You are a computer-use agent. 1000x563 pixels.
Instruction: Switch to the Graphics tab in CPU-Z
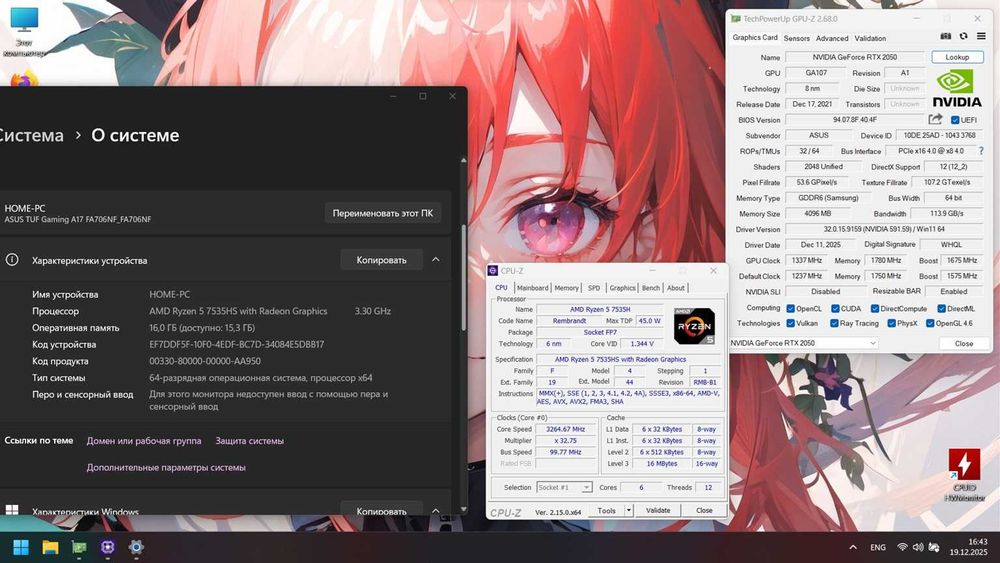(622, 288)
